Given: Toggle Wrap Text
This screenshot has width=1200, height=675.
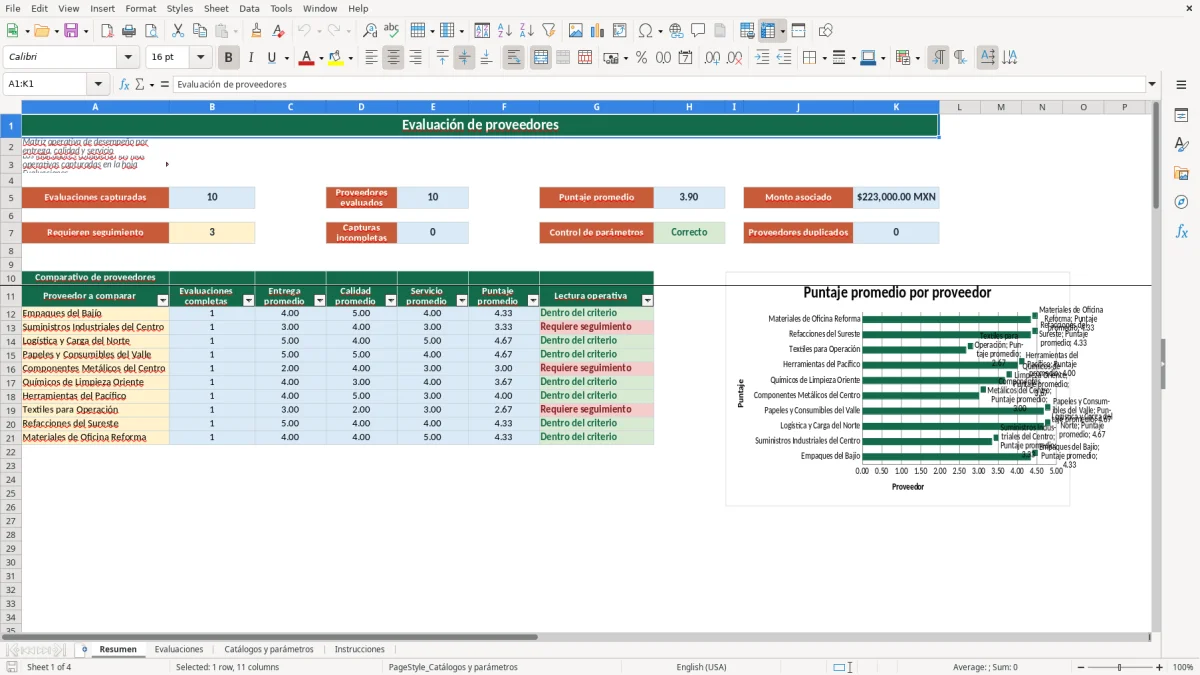Looking at the screenshot, I should [514, 58].
